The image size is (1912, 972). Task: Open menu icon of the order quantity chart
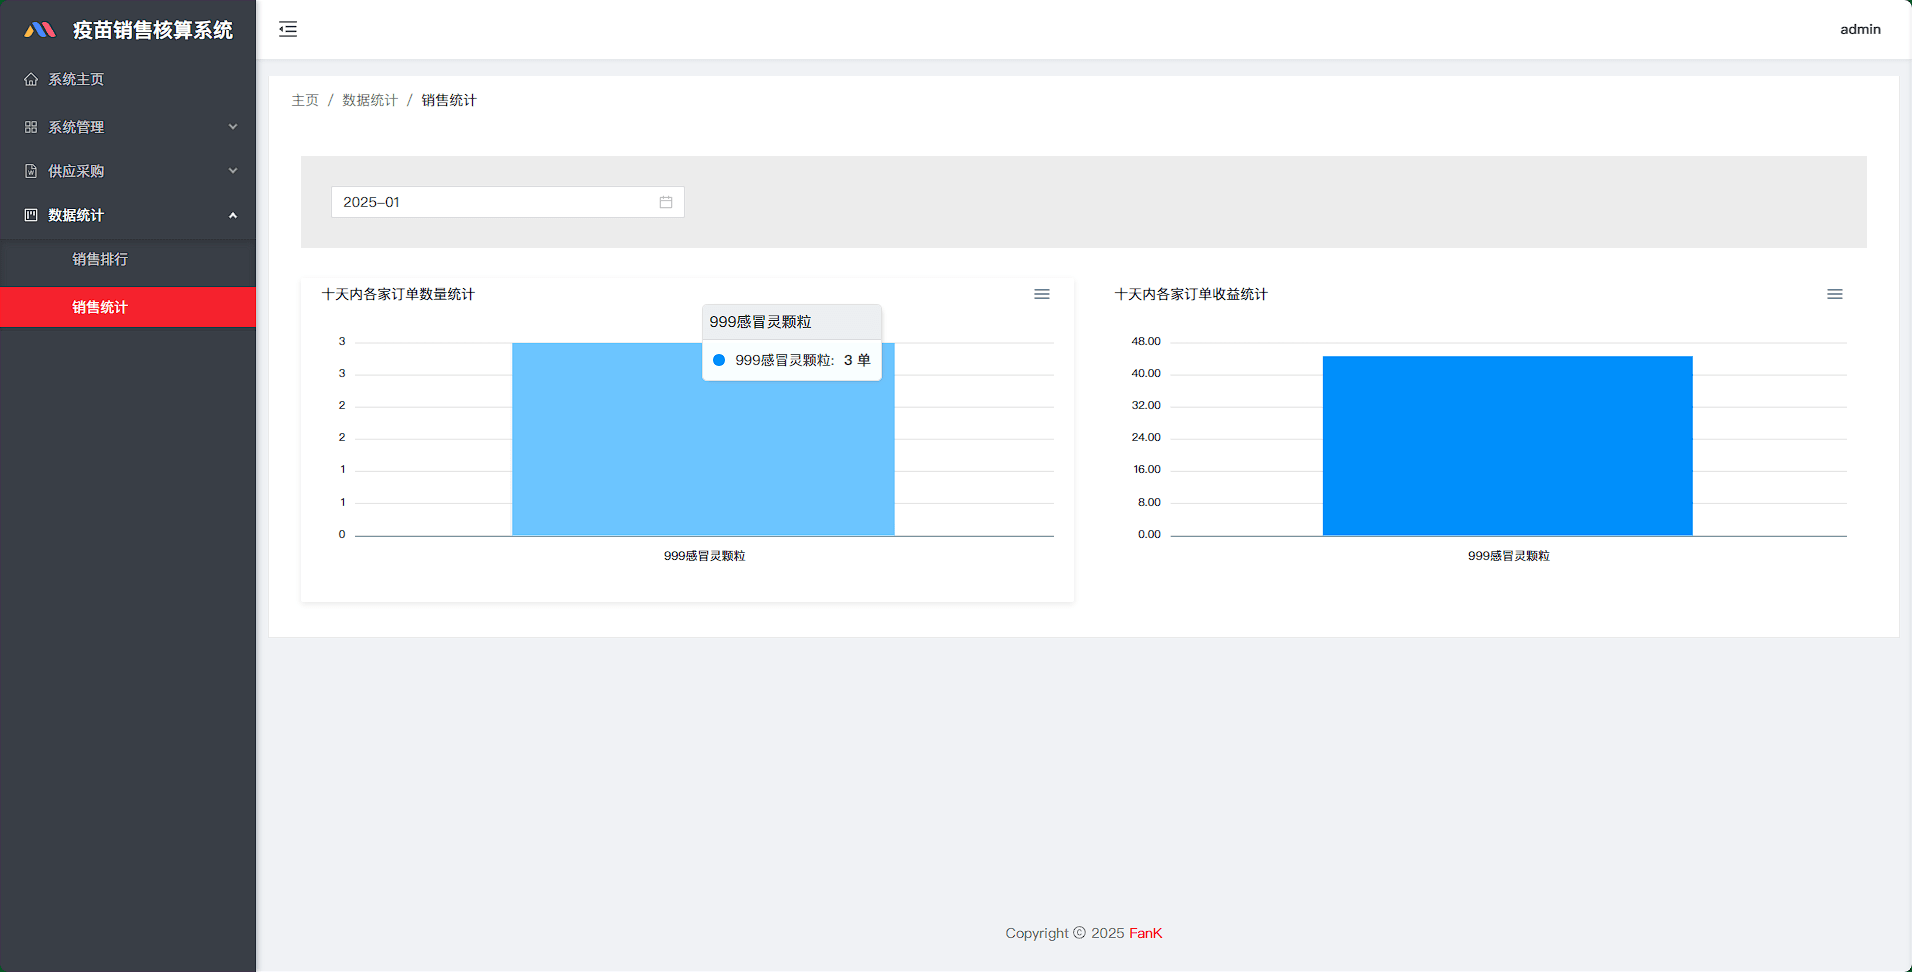(x=1042, y=294)
